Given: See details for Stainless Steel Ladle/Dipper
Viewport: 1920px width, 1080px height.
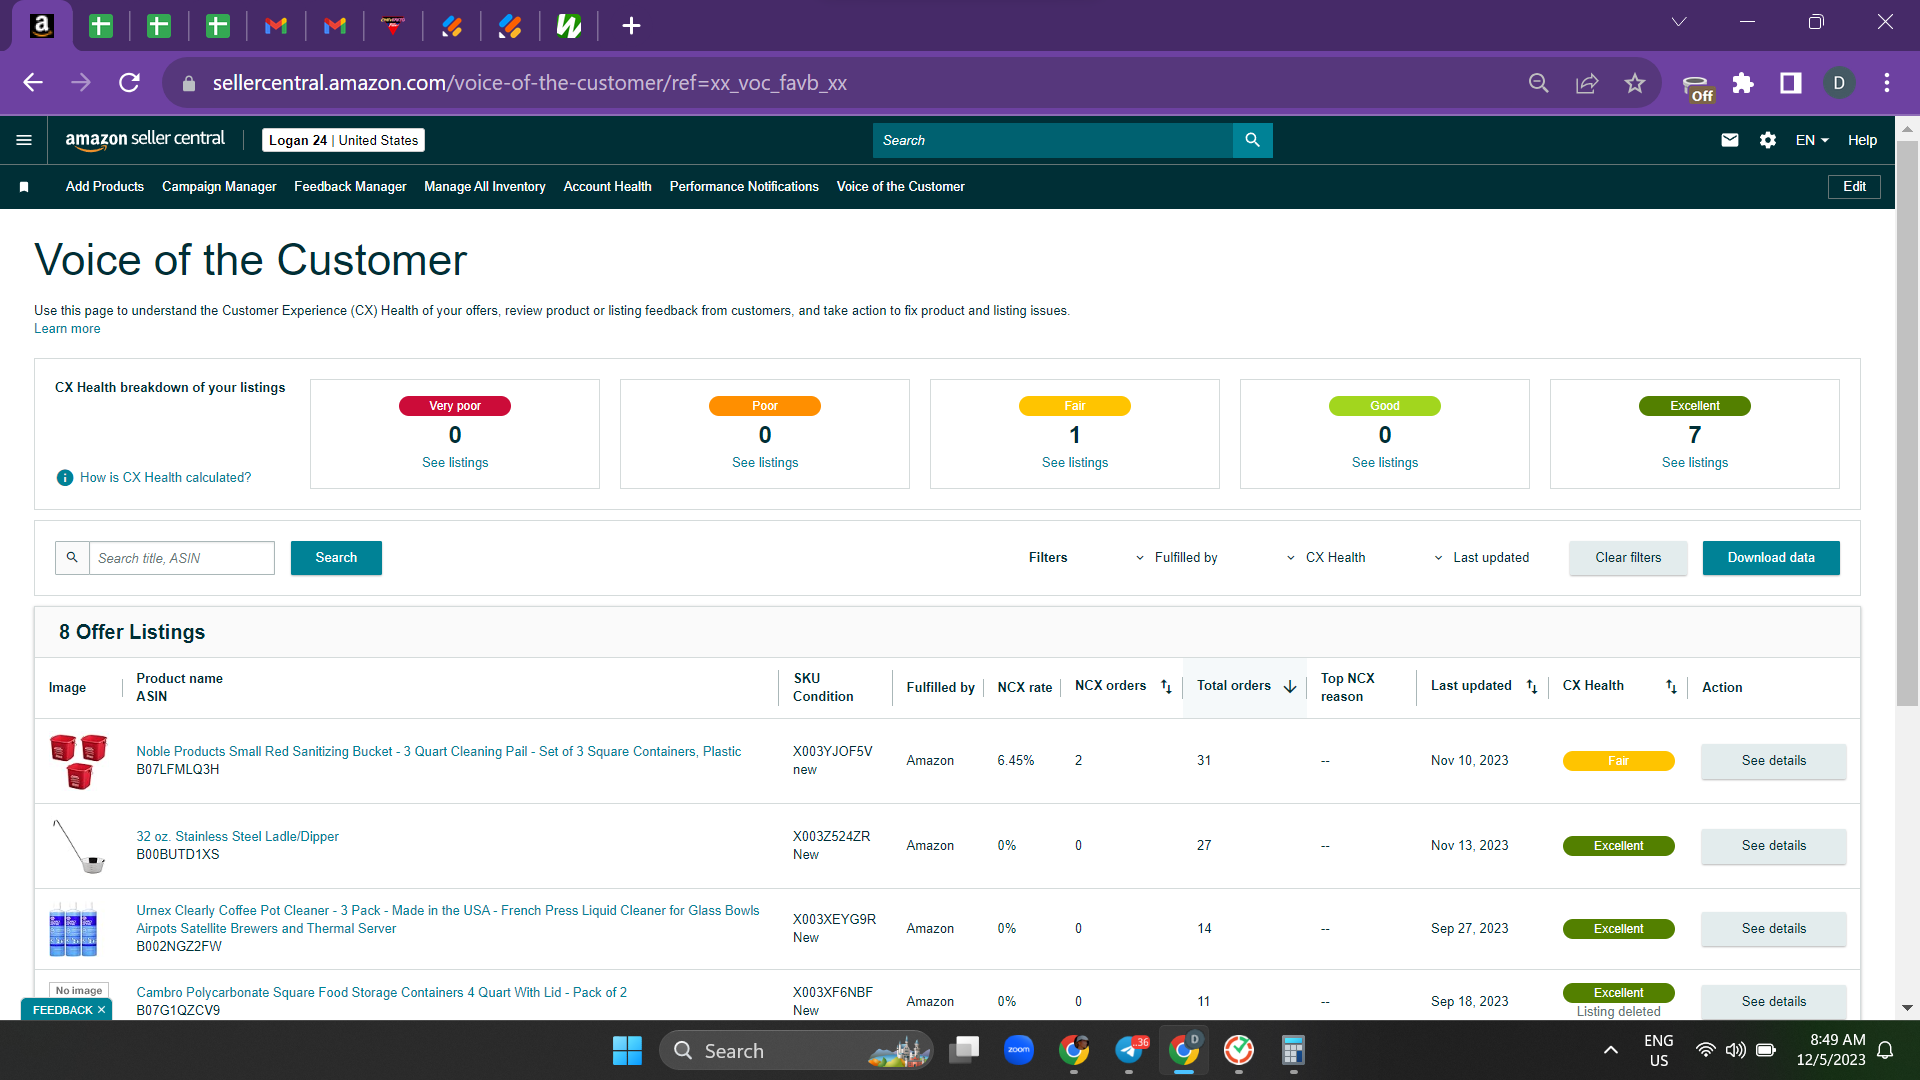Looking at the screenshot, I should click(1774, 846).
